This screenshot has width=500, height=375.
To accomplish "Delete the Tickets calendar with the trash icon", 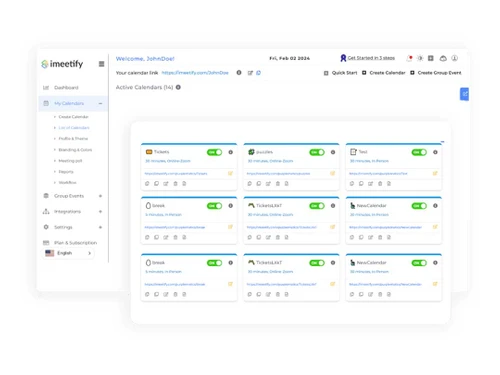I will 175,184.
